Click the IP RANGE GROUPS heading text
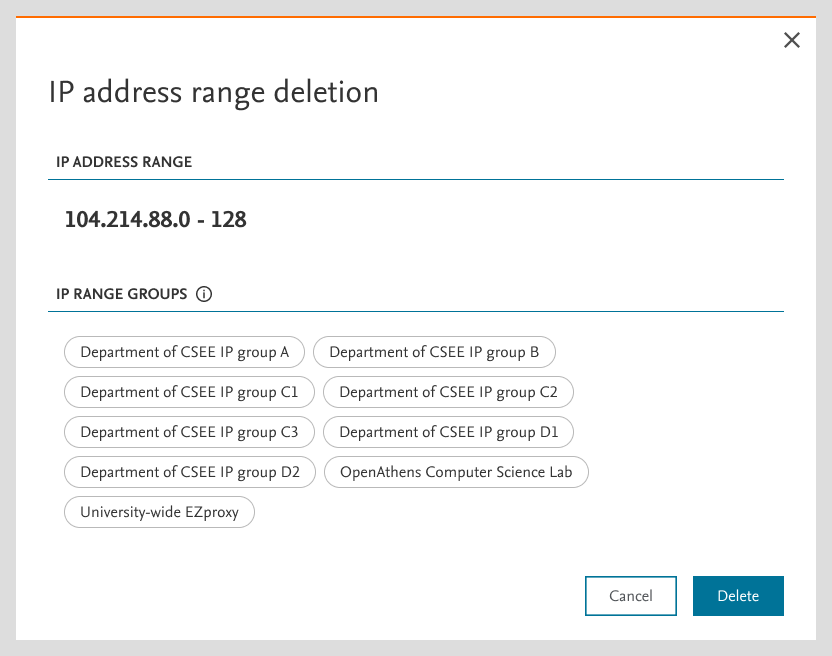 122,294
